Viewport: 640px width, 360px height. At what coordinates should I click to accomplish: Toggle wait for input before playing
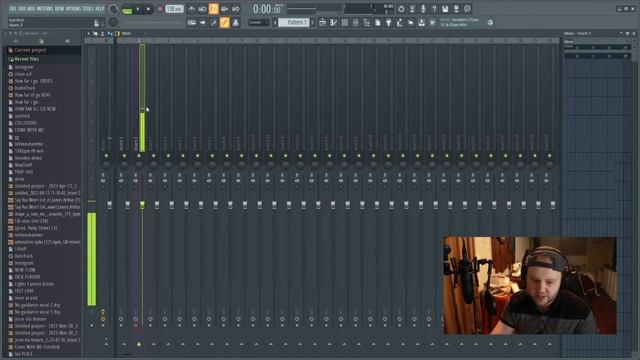202,9
